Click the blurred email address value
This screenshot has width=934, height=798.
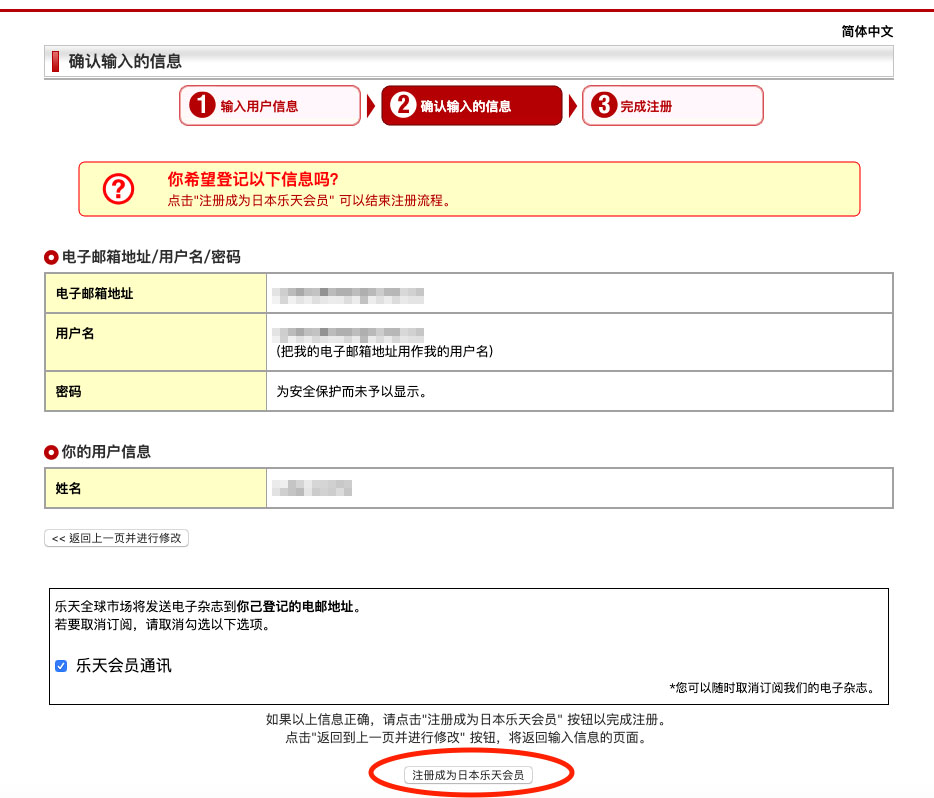pos(348,295)
